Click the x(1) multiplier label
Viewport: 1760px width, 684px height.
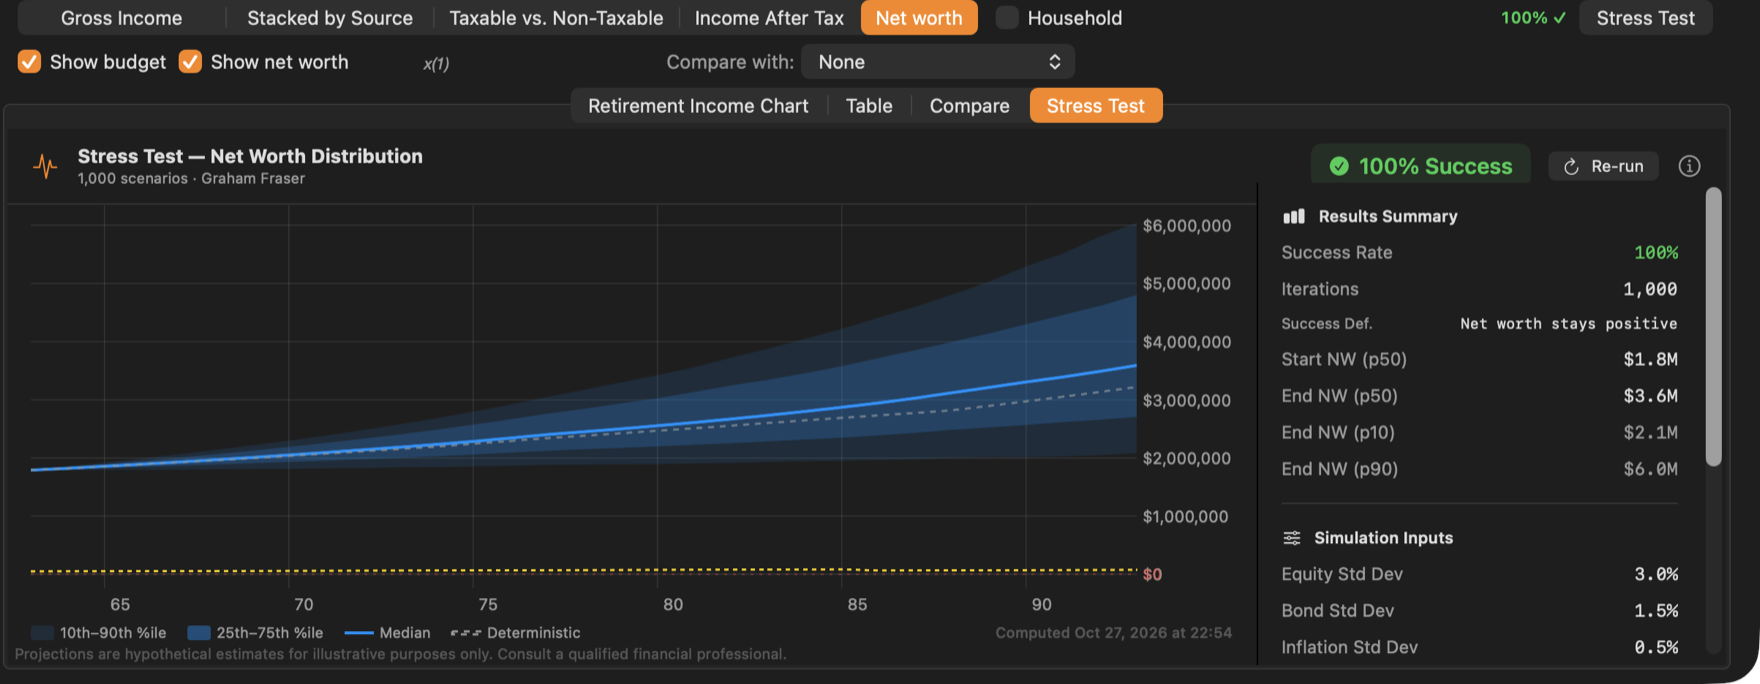436,63
